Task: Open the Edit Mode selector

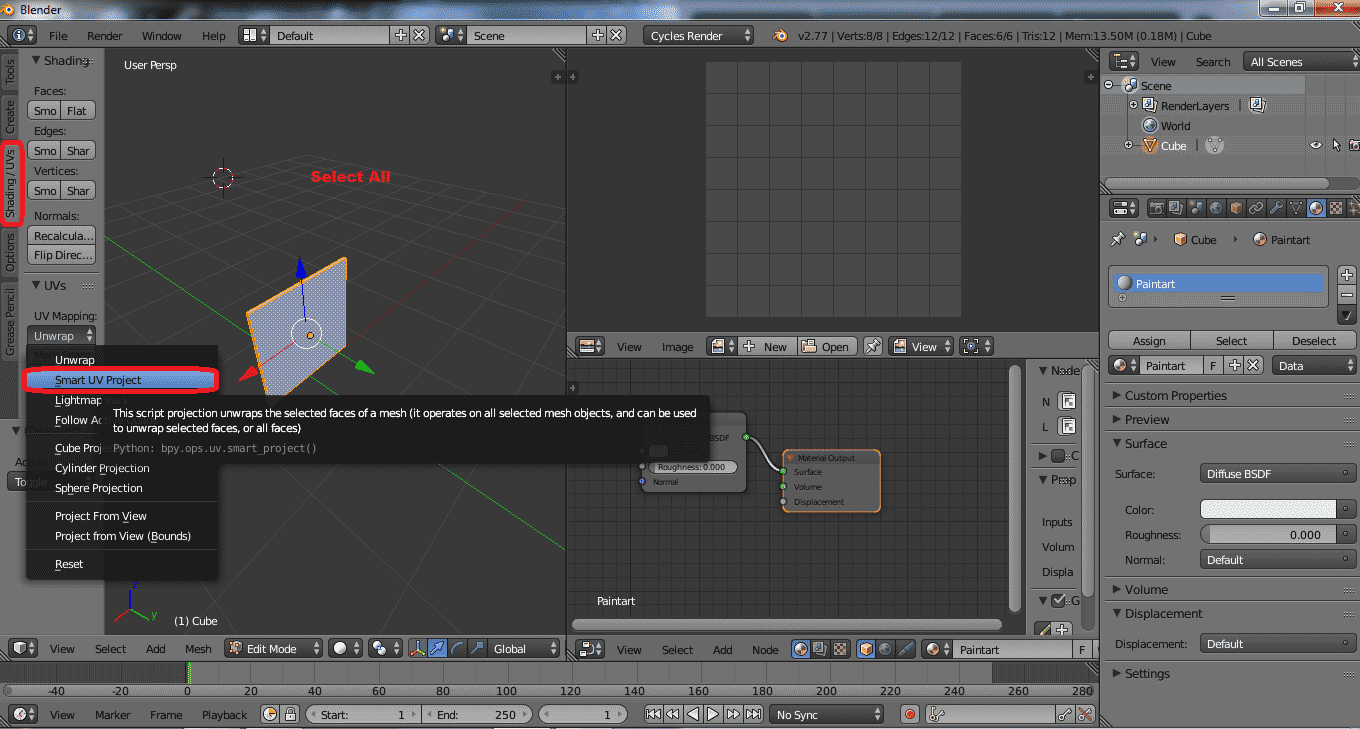Action: (273, 648)
